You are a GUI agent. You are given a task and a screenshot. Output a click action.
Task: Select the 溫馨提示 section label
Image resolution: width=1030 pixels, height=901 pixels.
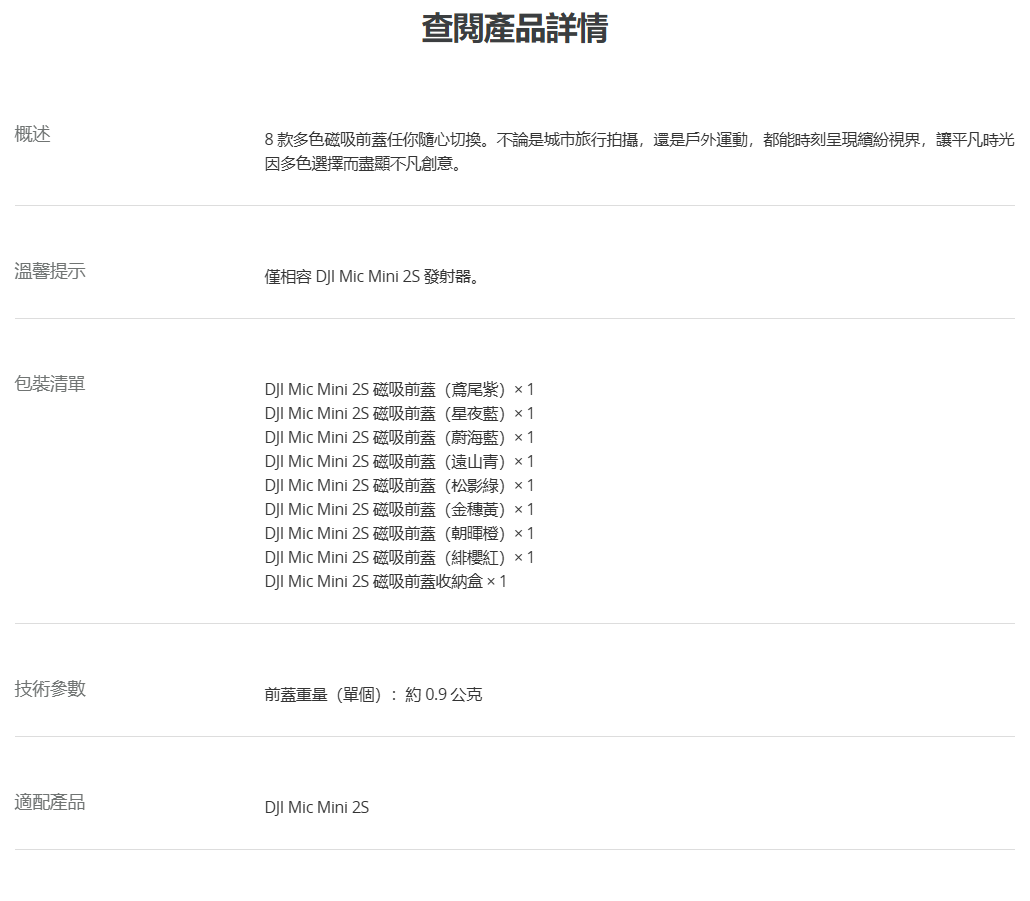50,271
